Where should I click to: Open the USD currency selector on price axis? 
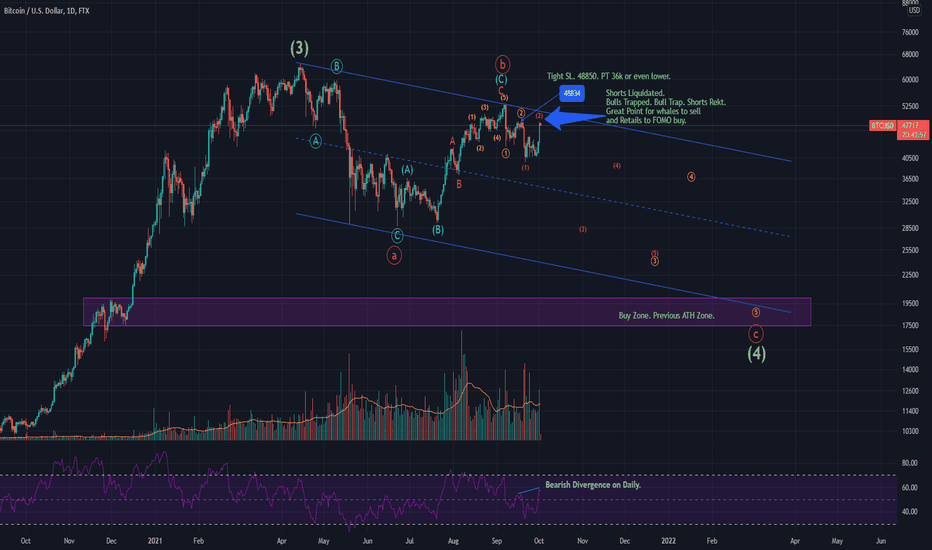(x=914, y=11)
